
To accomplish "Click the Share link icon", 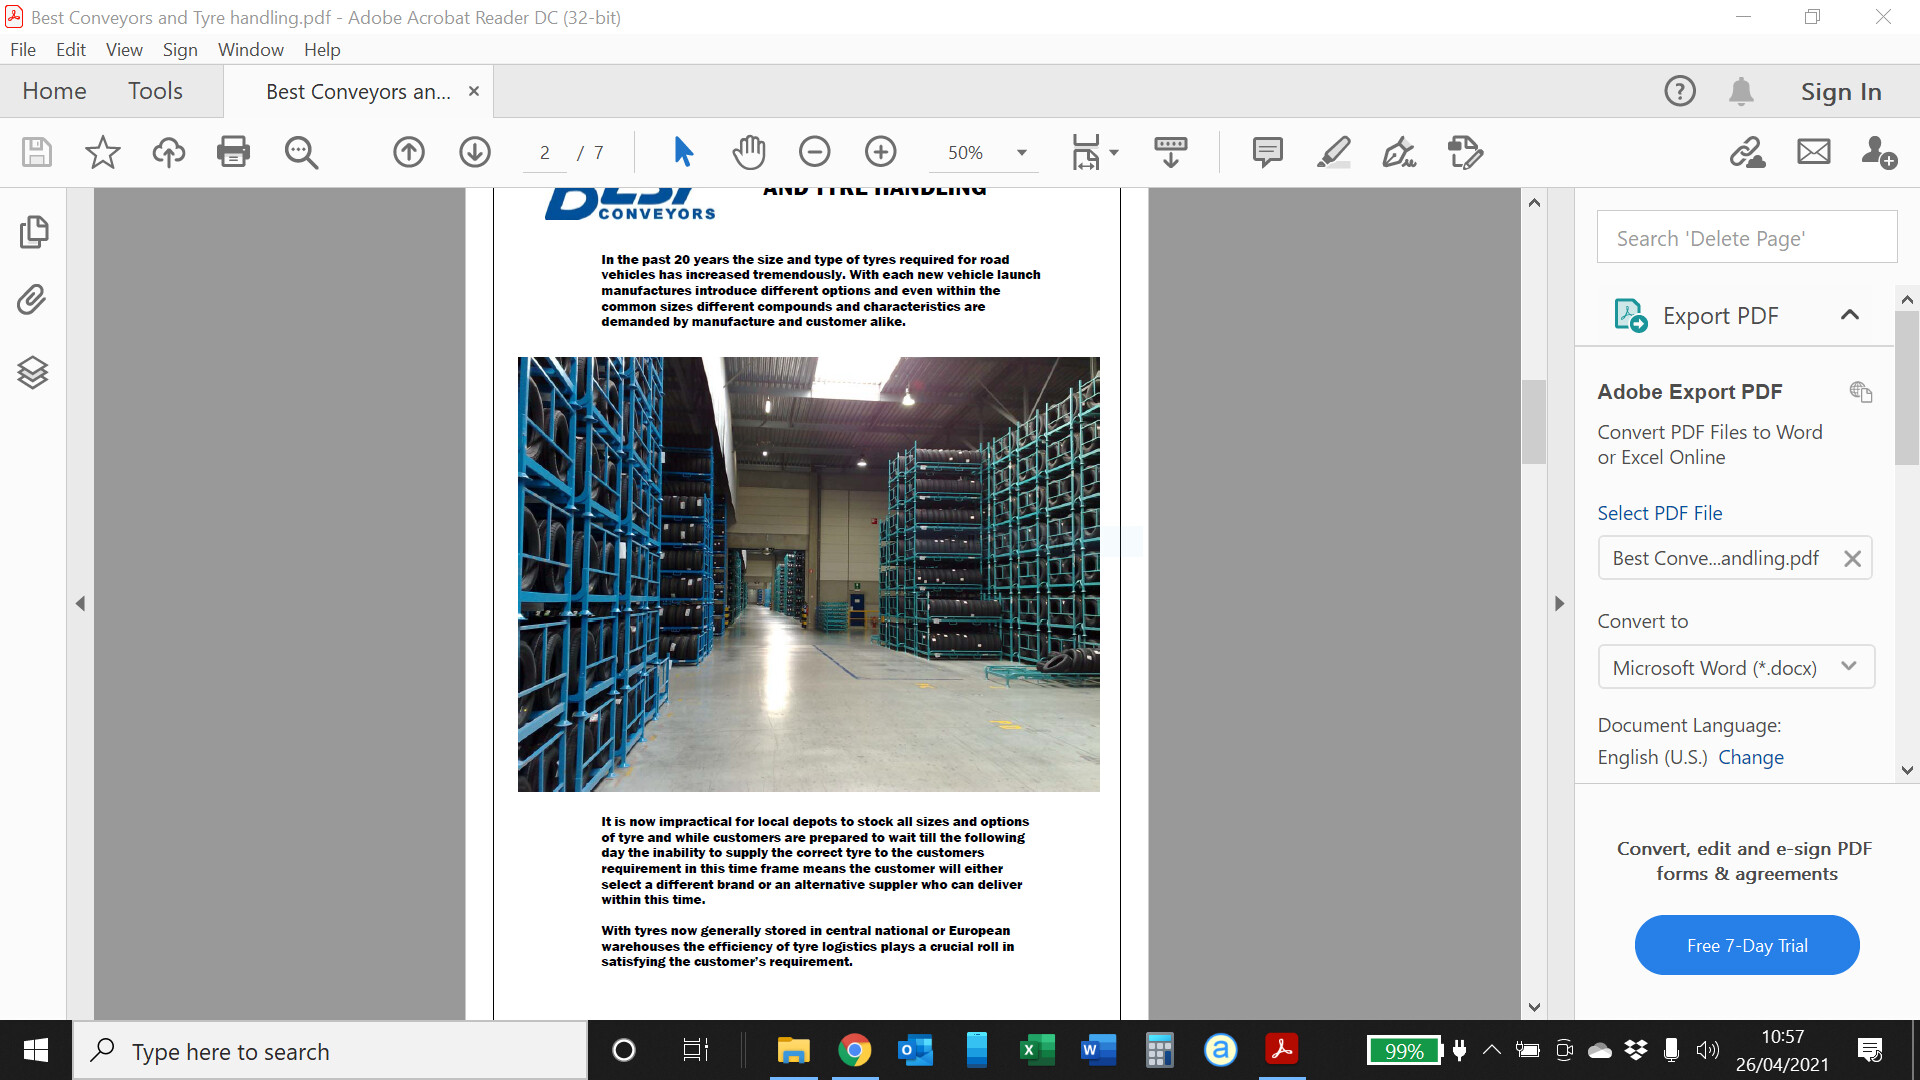I will coord(1747,152).
